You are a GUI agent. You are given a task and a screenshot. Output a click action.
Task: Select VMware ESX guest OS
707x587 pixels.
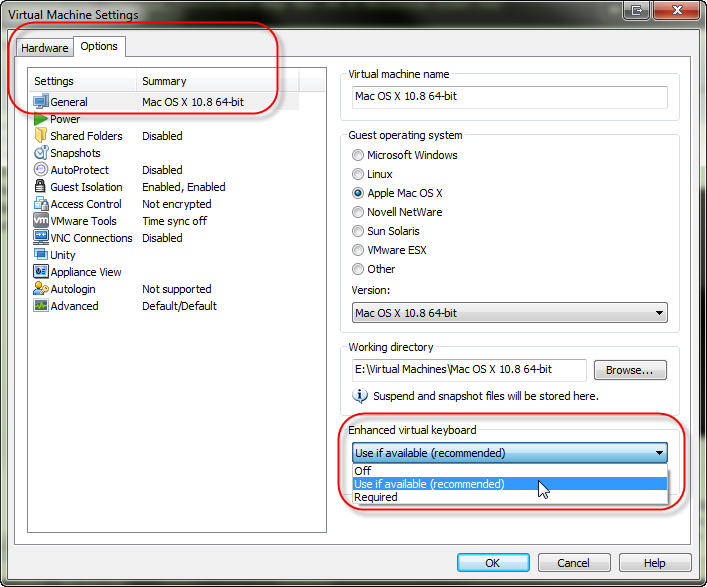[358, 250]
